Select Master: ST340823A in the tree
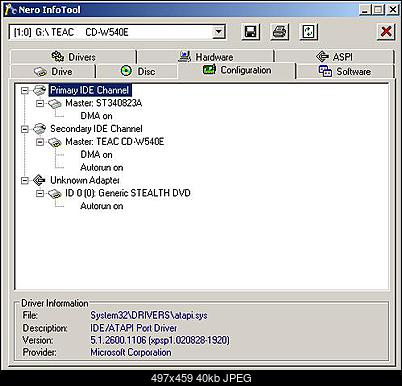Image resolution: width=402 pixels, height=386 pixels. coord(104,103)
